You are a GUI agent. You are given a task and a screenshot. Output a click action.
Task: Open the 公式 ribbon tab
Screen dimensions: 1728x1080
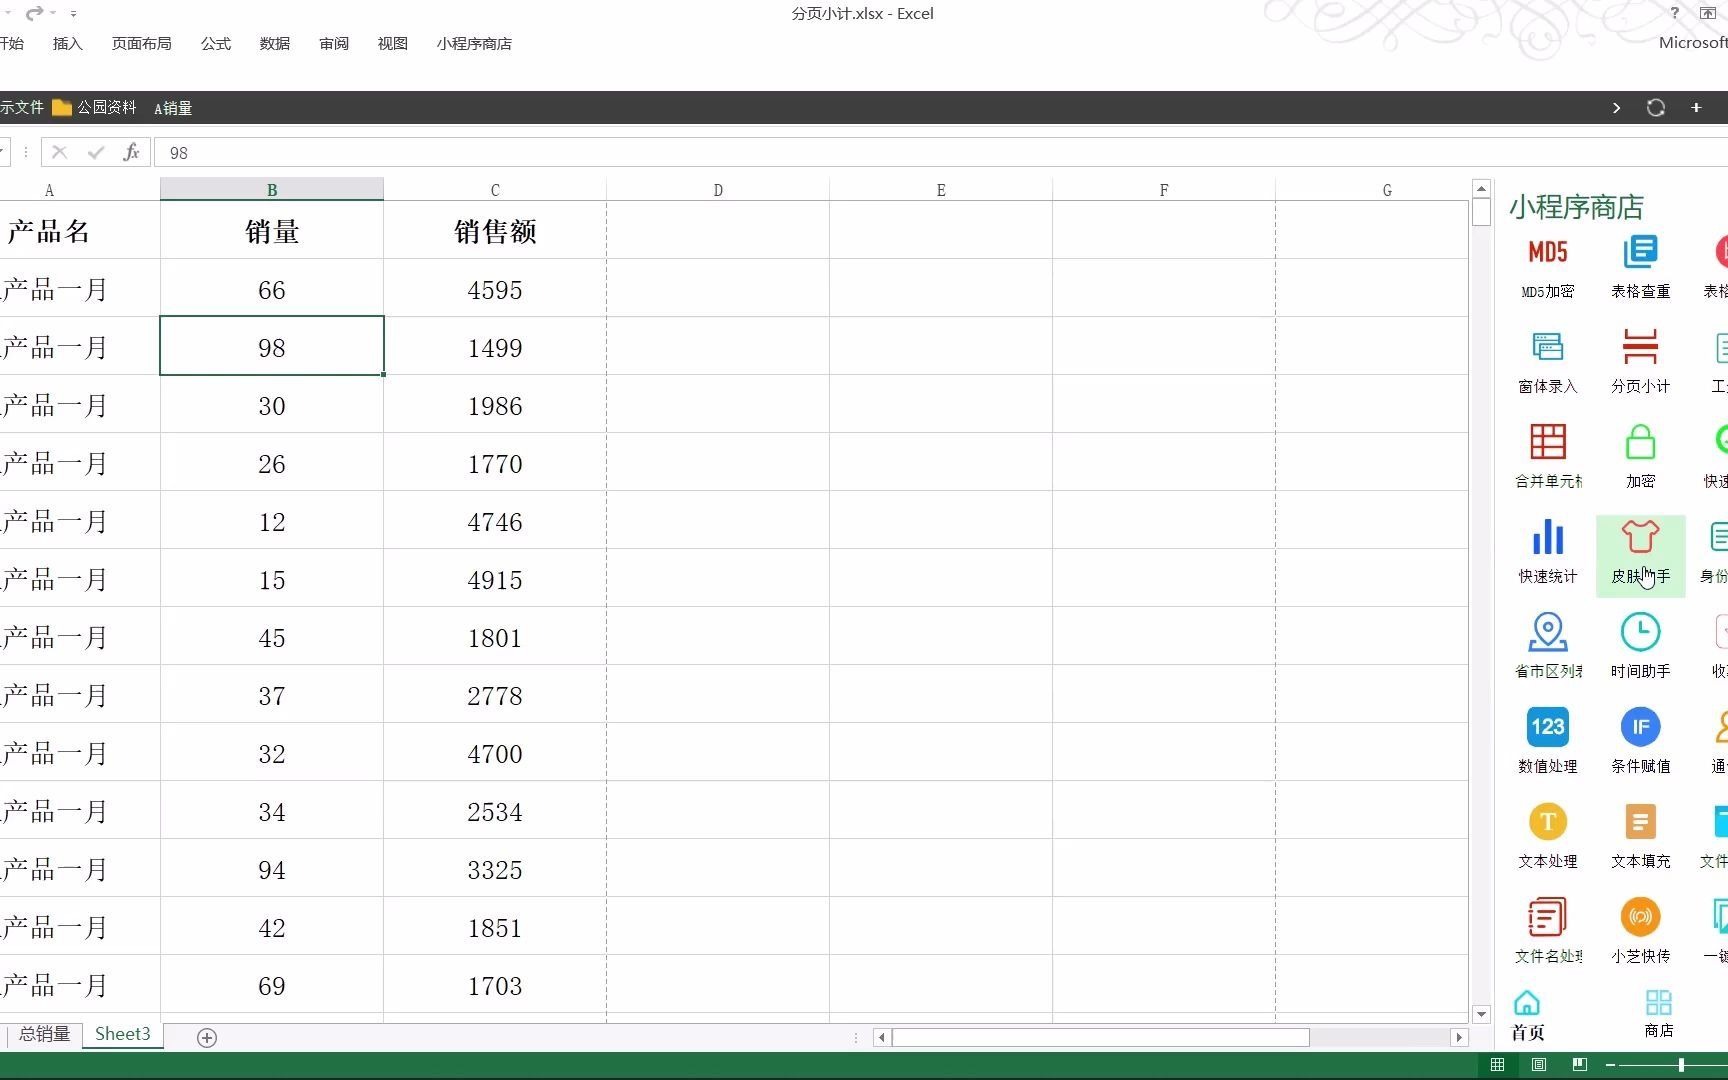pos(215,44)
